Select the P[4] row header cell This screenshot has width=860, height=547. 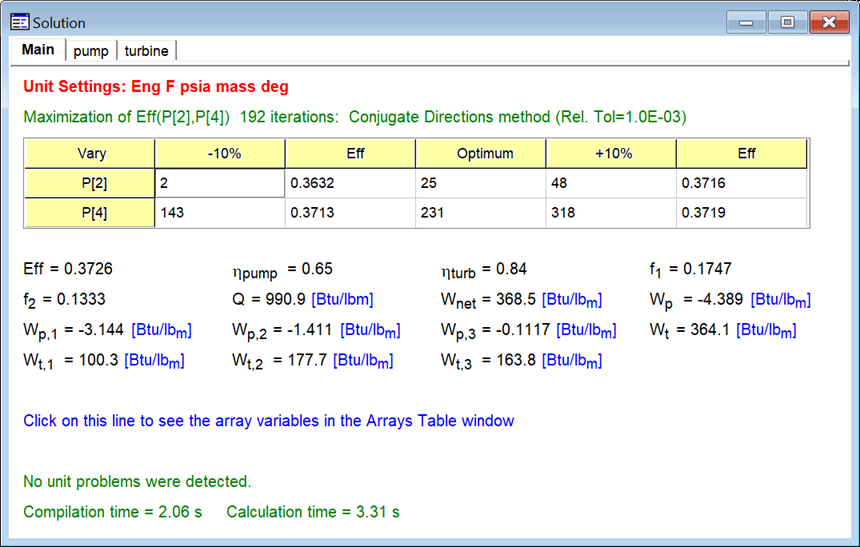coord(90,213)
